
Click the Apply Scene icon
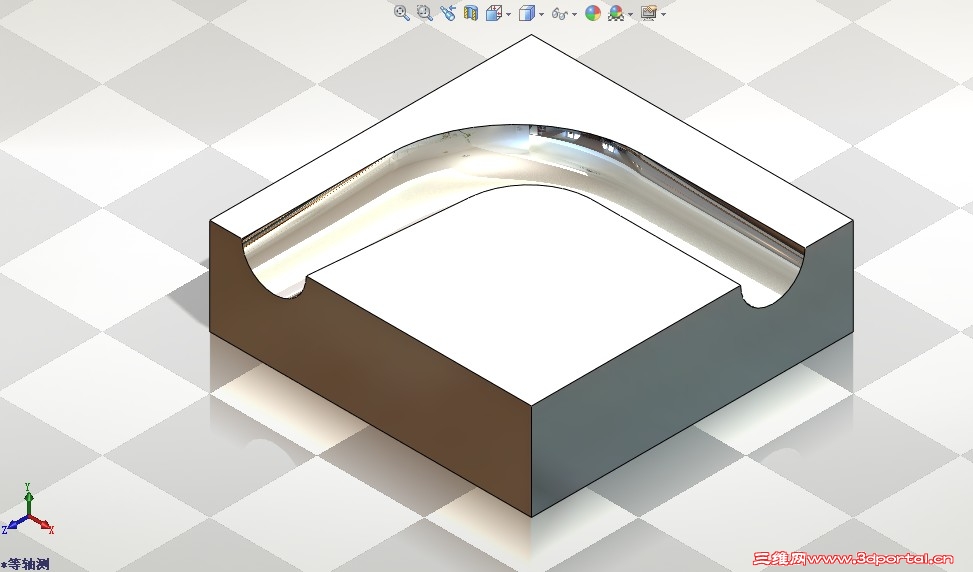[x=616, y=13]
